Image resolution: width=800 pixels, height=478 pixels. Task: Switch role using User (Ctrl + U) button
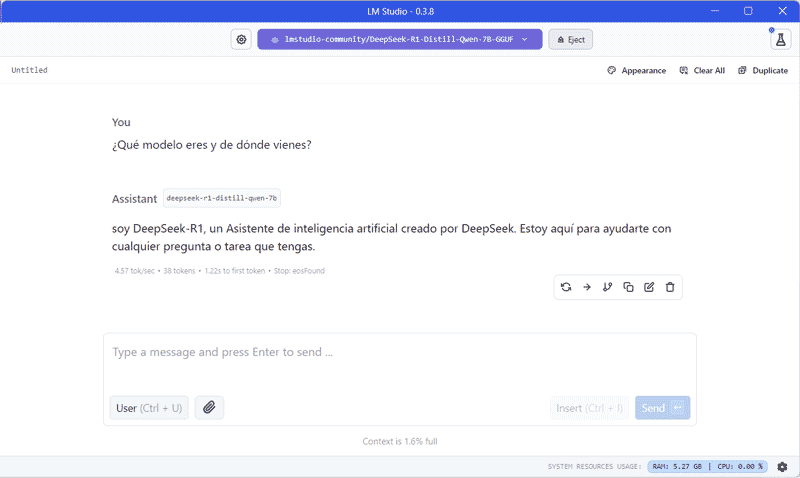pyautogui.click(x=149, y=408)
